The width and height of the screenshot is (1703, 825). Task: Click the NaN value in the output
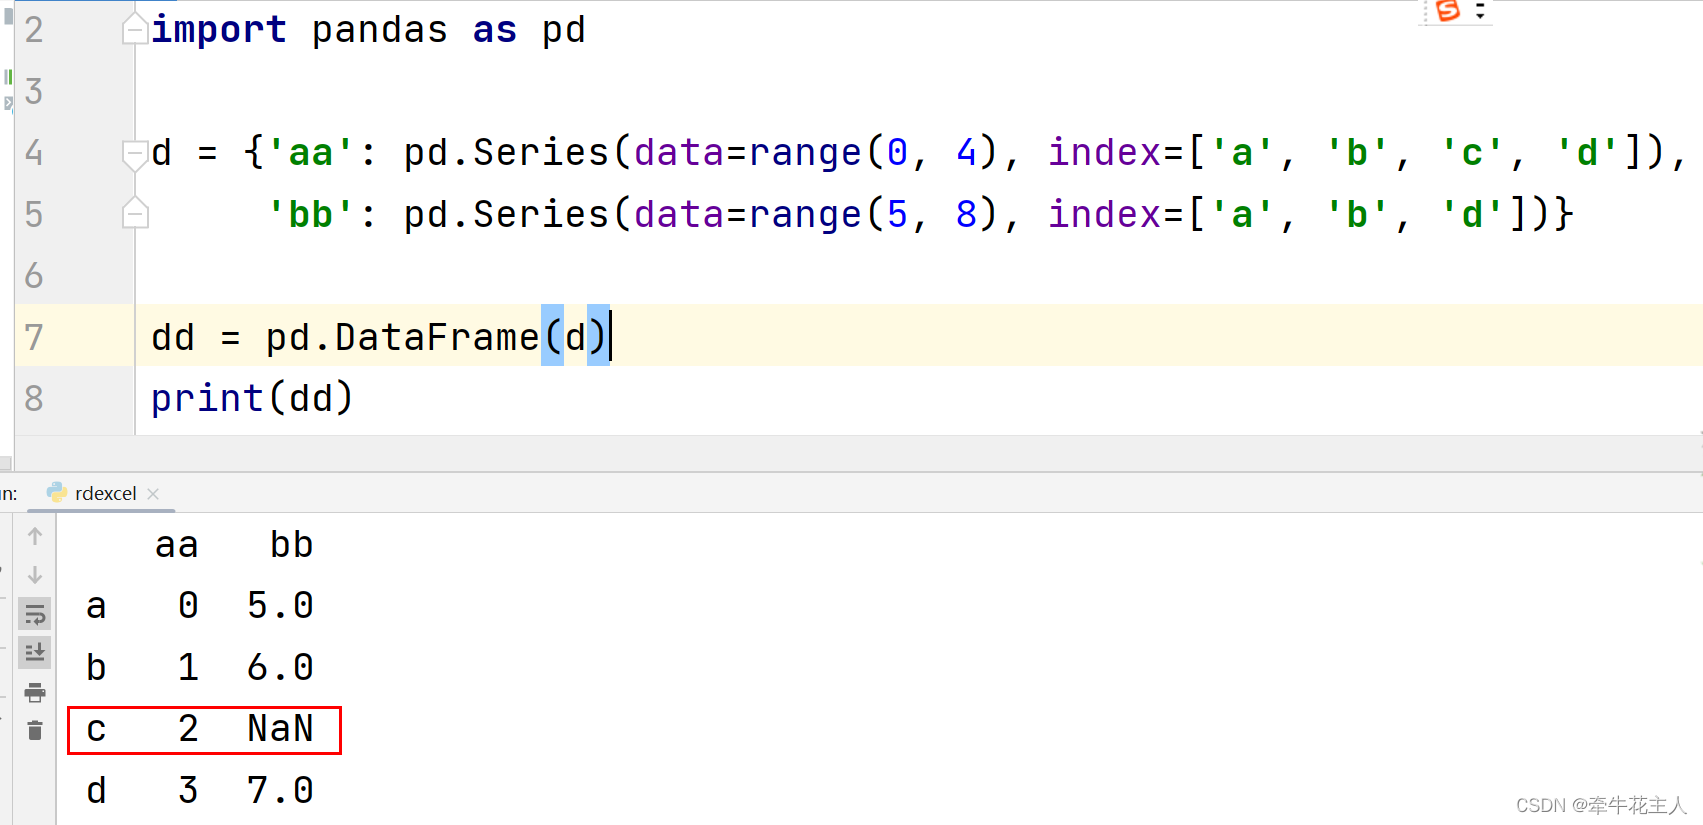coord(280,729)
